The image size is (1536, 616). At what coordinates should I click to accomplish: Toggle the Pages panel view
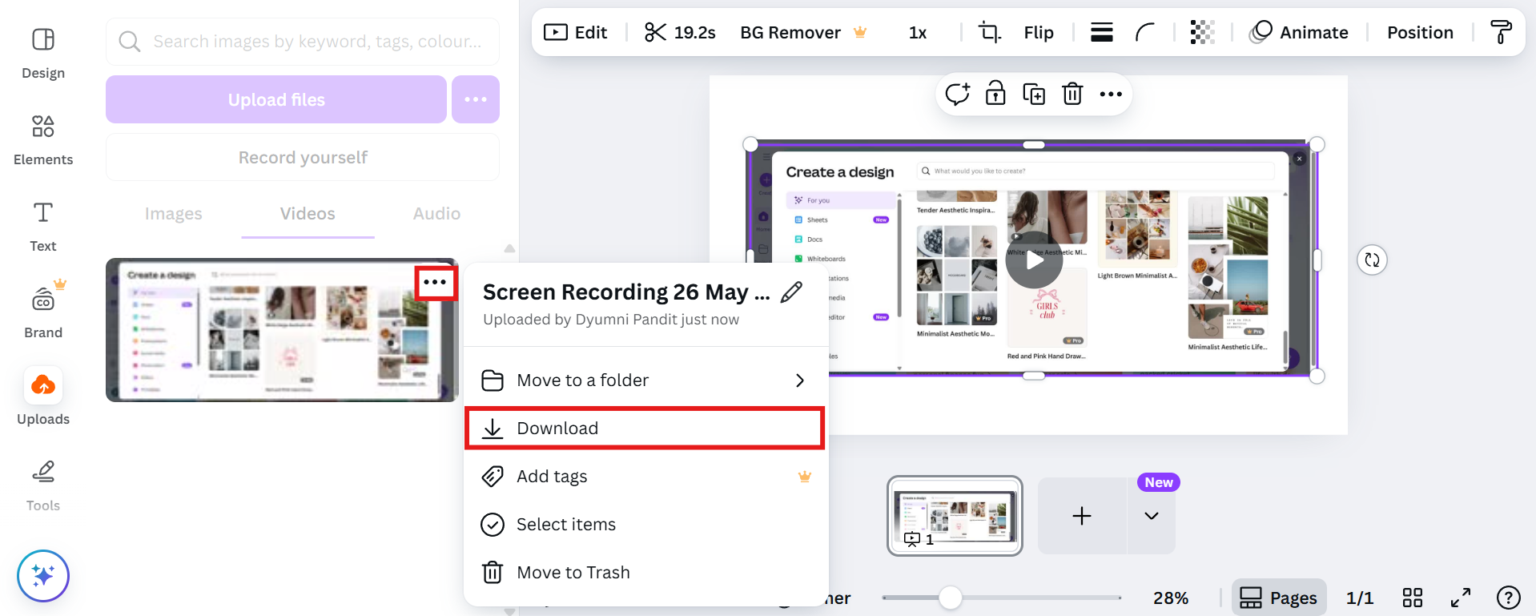[x=1279, y=597]
